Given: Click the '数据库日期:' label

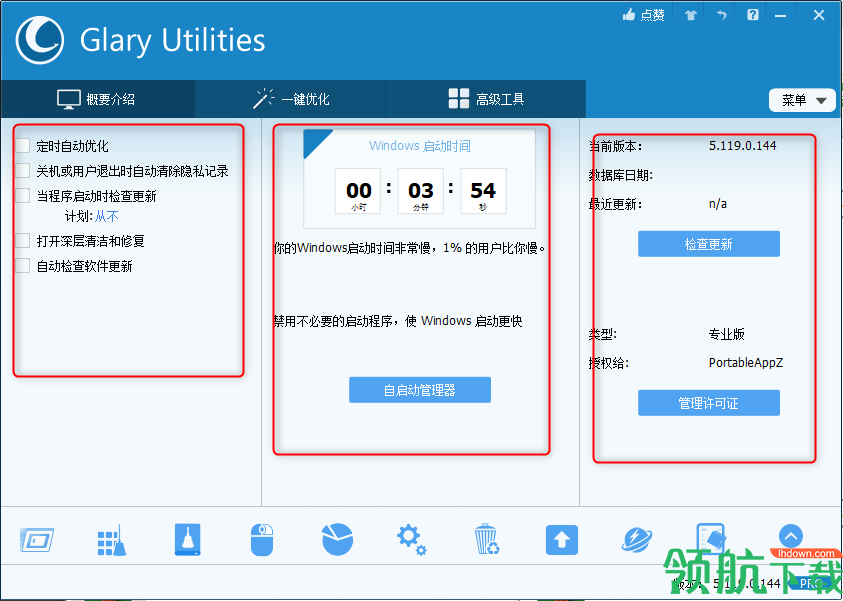Looking at the screenshot, I should (x=620, y=175).
